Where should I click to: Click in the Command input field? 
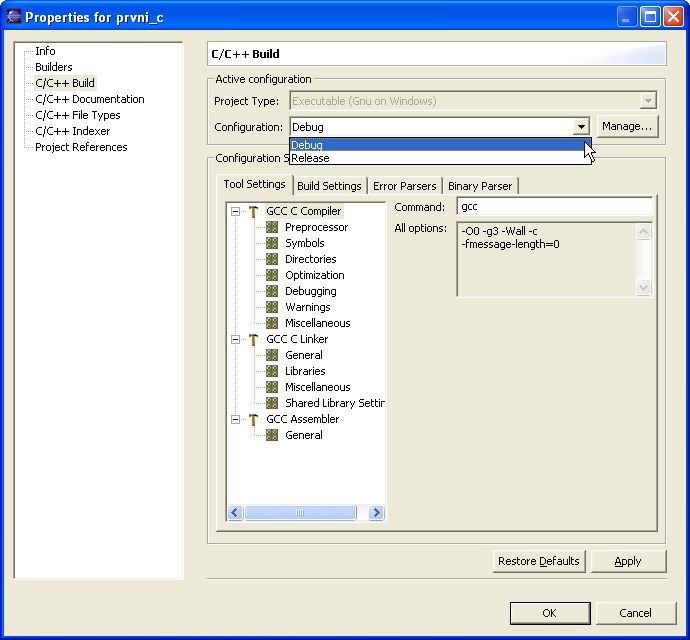pyautogui.click(x=554, y=207)
